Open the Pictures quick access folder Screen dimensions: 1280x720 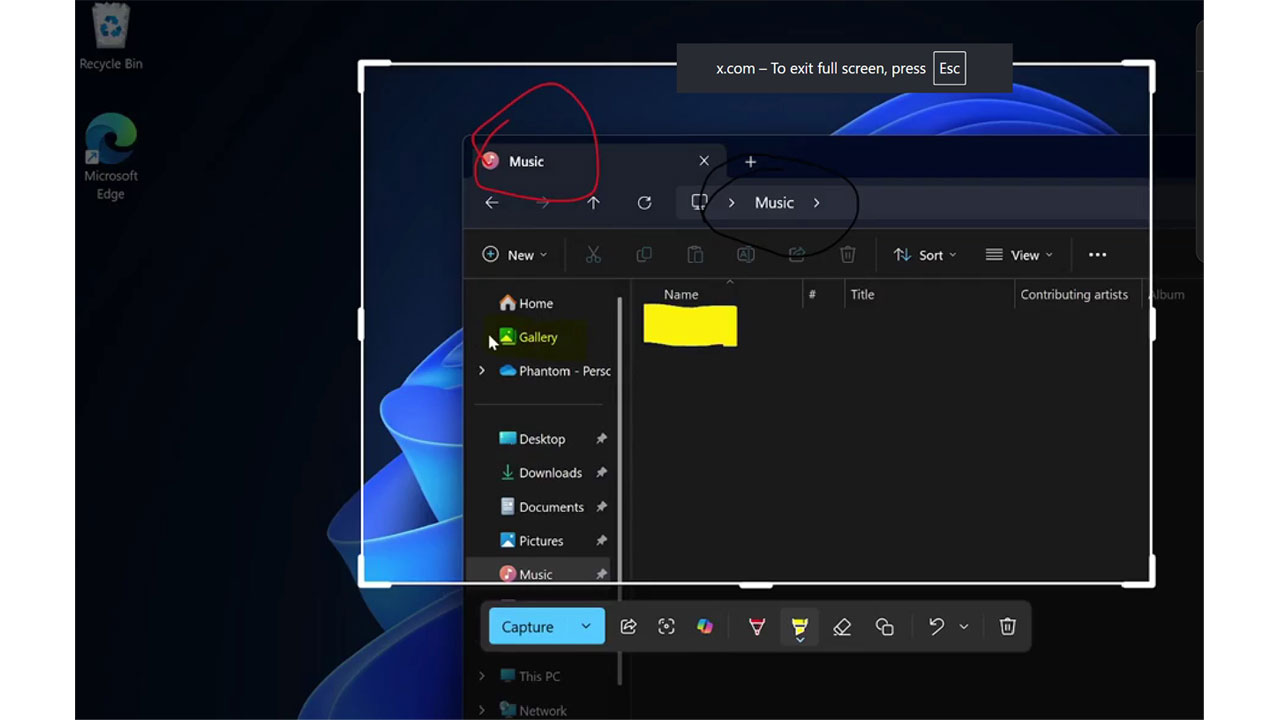point(532,541)
